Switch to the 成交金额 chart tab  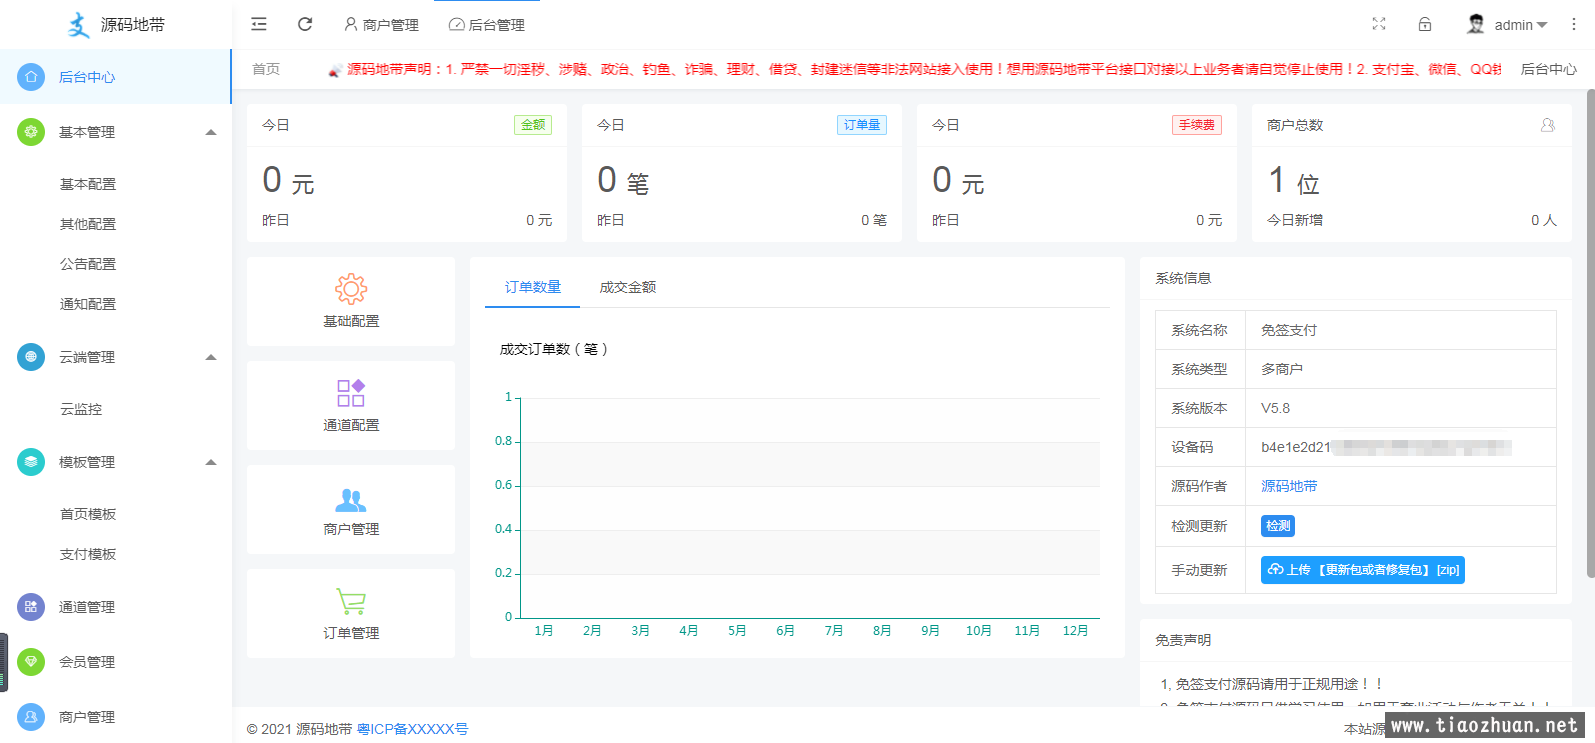tap(627, 287)
